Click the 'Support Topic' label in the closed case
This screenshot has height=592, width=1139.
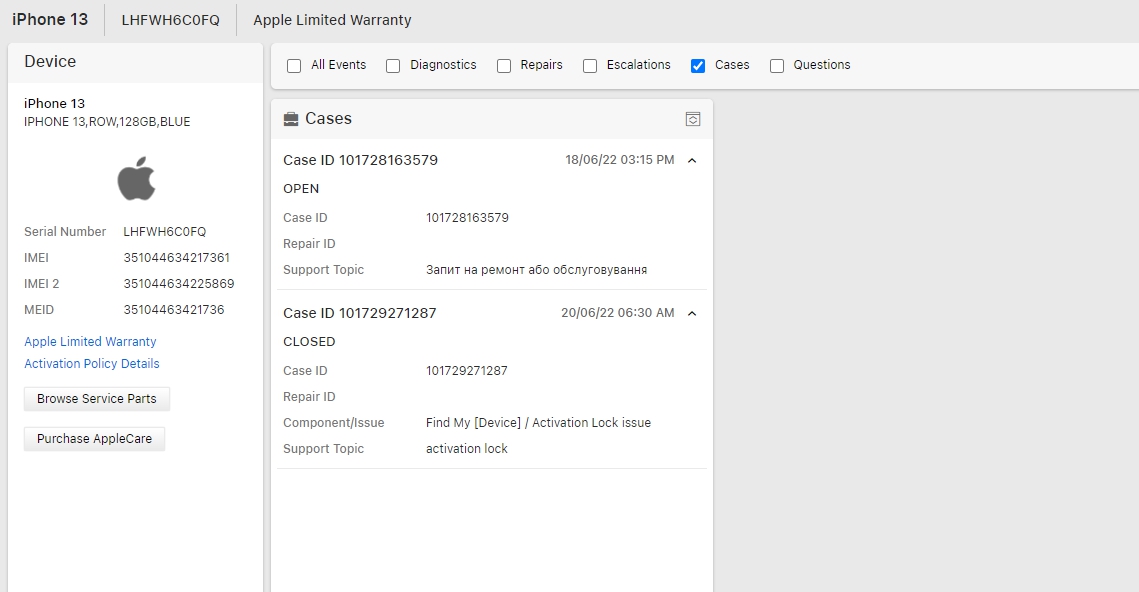(323, 449)
